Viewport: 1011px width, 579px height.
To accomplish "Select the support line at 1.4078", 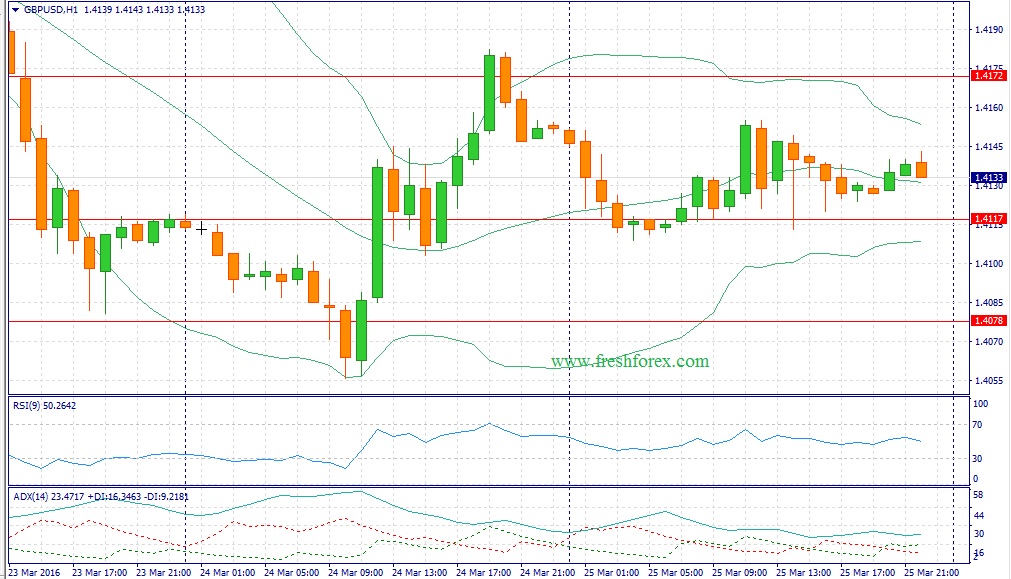I will coord(489,321).
